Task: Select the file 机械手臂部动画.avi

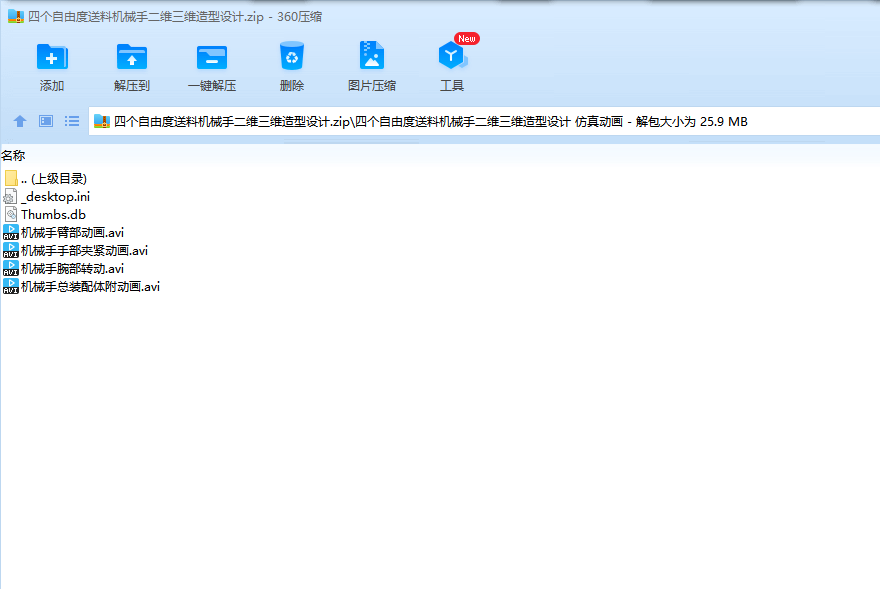Action: pos(72,232)
